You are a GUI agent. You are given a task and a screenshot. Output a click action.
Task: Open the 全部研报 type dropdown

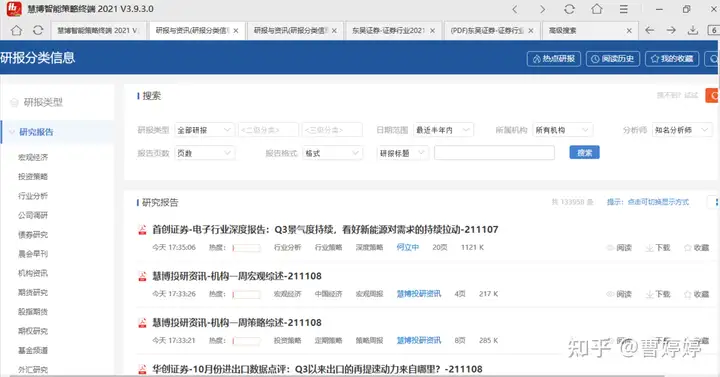coord(204,130)
